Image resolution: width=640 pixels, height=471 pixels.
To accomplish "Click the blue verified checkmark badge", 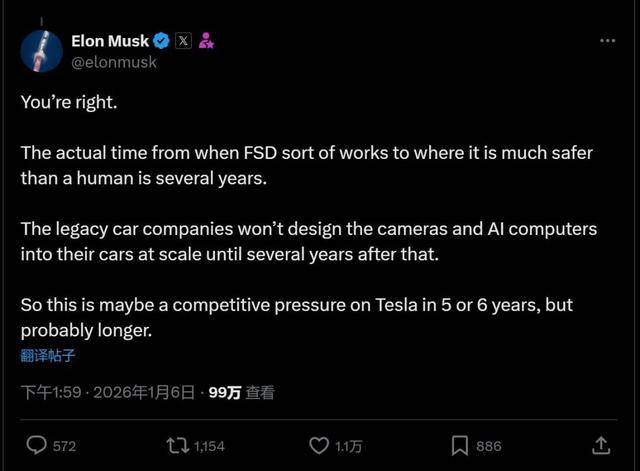I will point(160,41).
